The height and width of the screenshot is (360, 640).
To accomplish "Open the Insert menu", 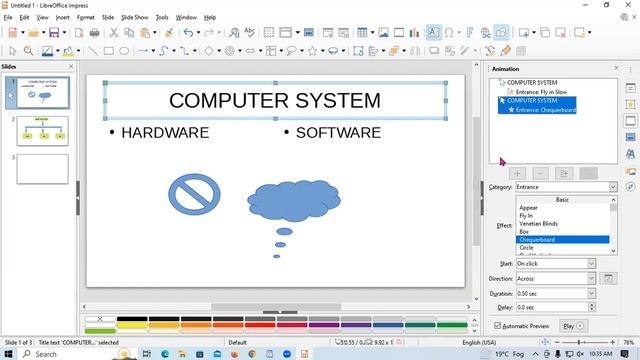I will tap(62, 18).
